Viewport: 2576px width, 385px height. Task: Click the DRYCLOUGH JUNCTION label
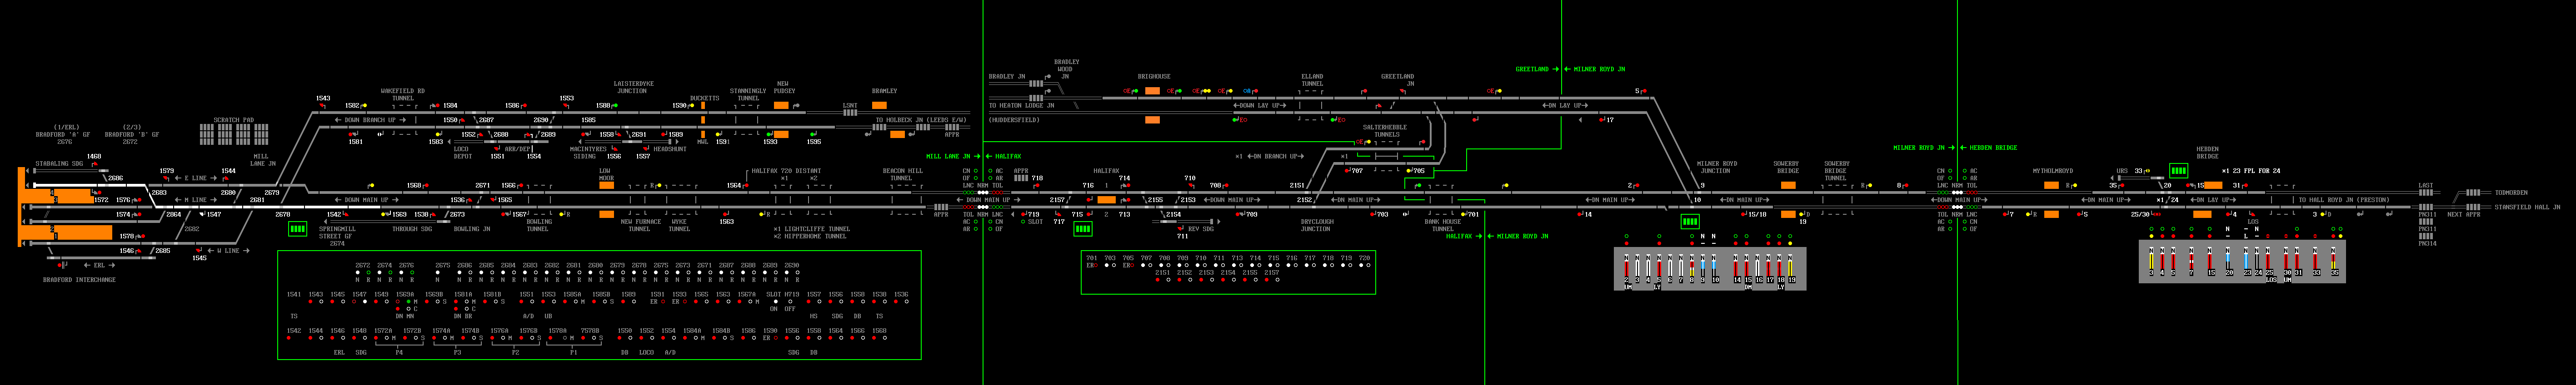point(1316,225)
